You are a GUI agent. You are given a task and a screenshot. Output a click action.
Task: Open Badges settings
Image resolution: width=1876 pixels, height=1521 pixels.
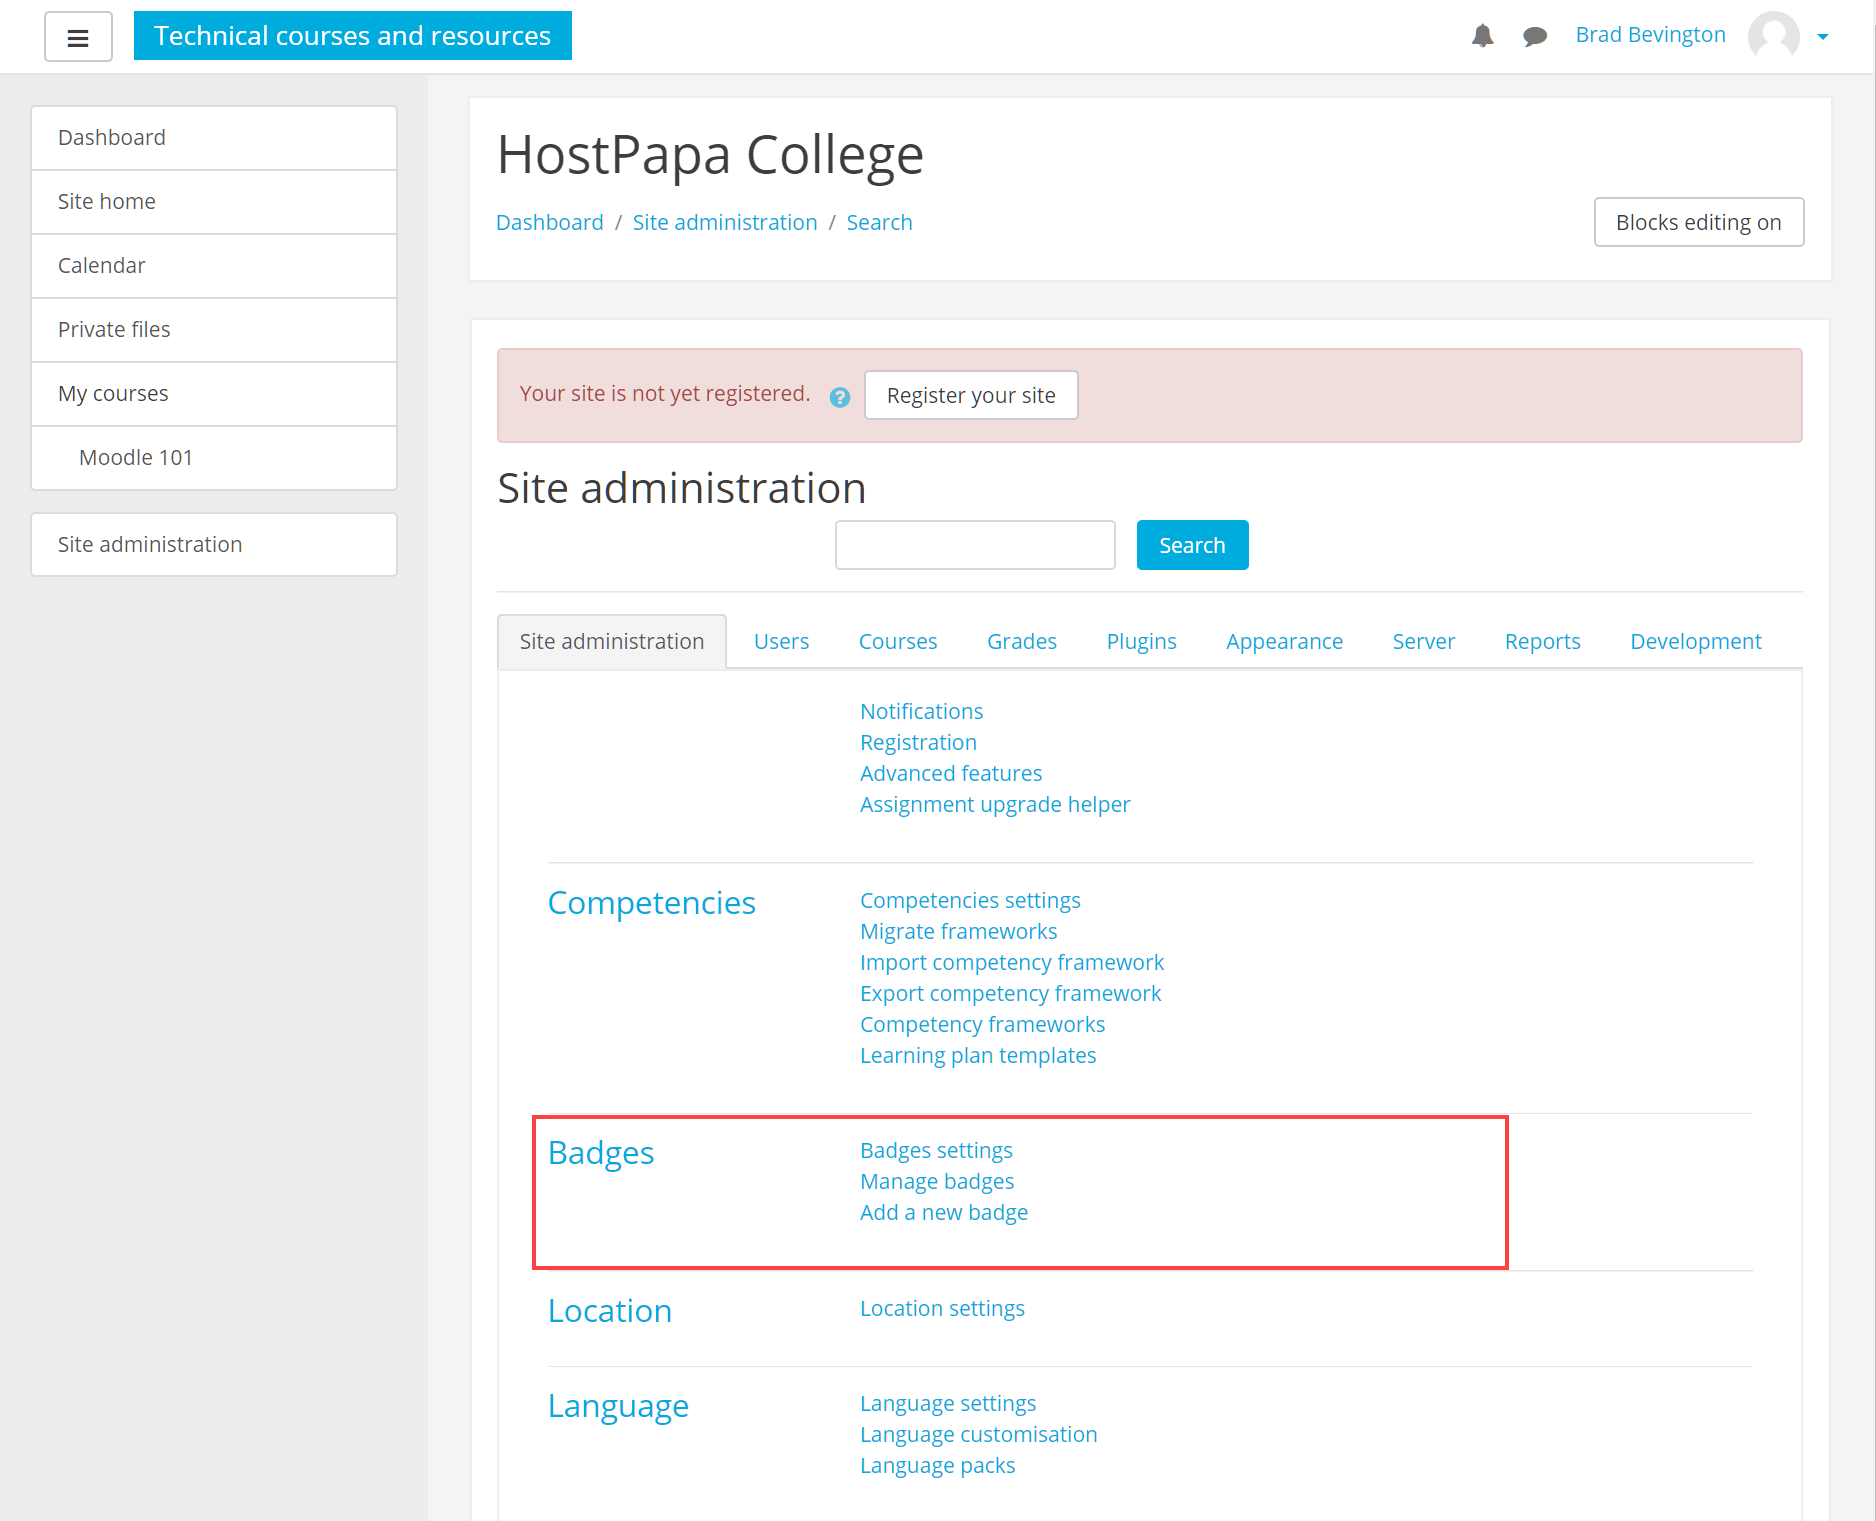click(x=936, y=1151)
